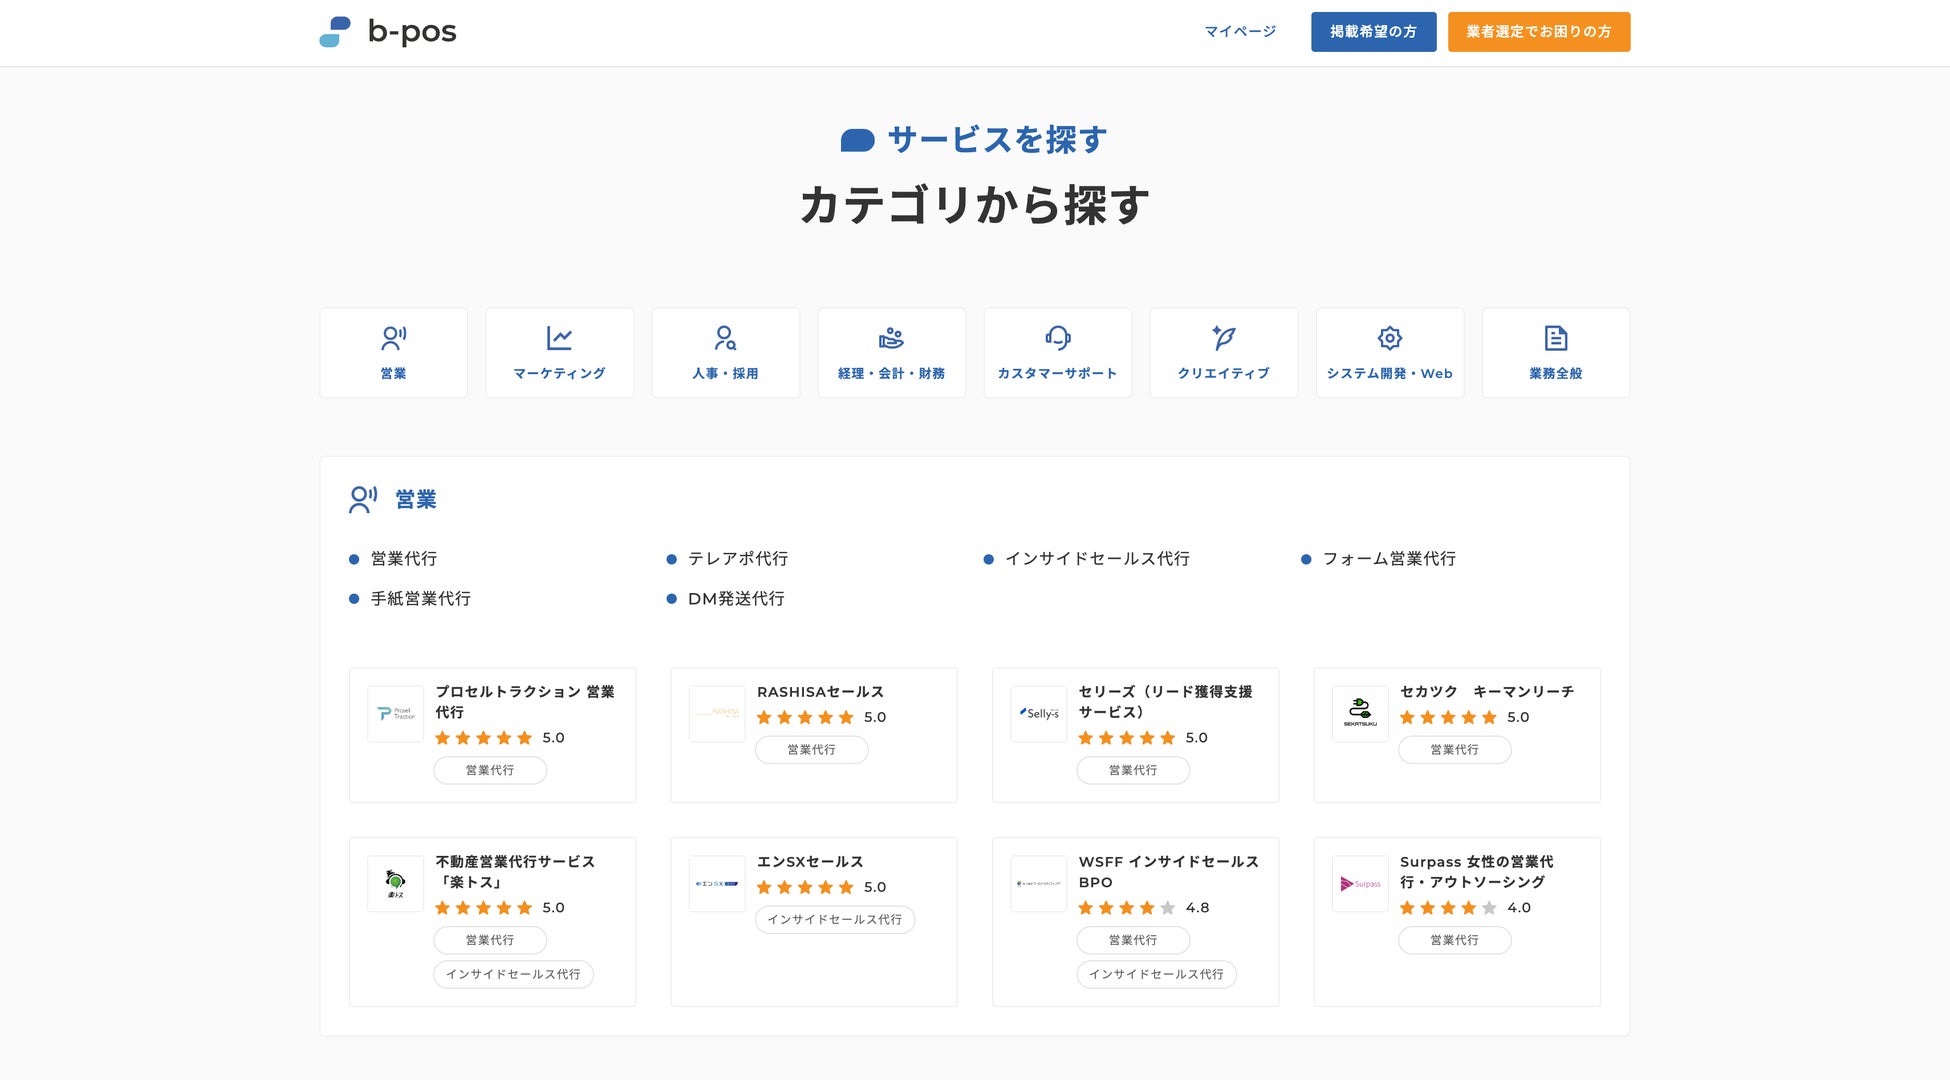Screen dimensions: 1950x1080
Task: Select the 経理・会計・財務 hand icon
Action: coord(891,338)
